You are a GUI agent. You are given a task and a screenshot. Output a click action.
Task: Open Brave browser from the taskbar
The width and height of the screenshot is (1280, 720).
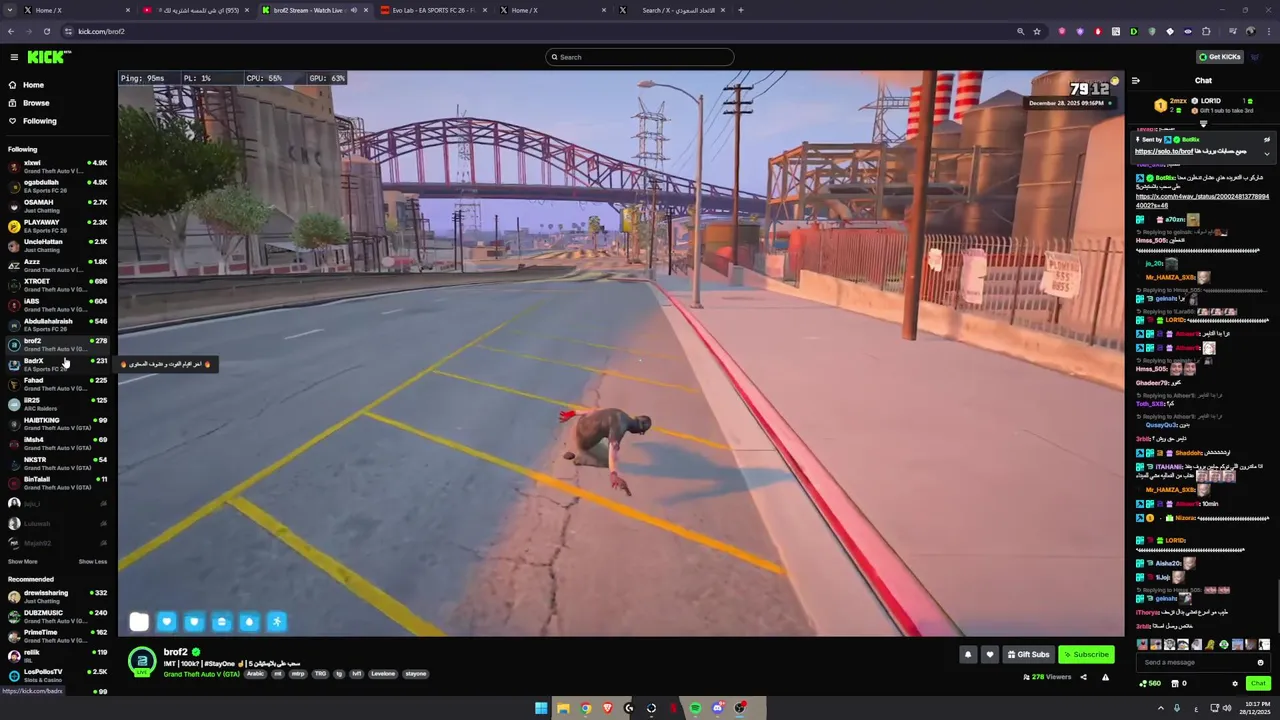point(607,708)
